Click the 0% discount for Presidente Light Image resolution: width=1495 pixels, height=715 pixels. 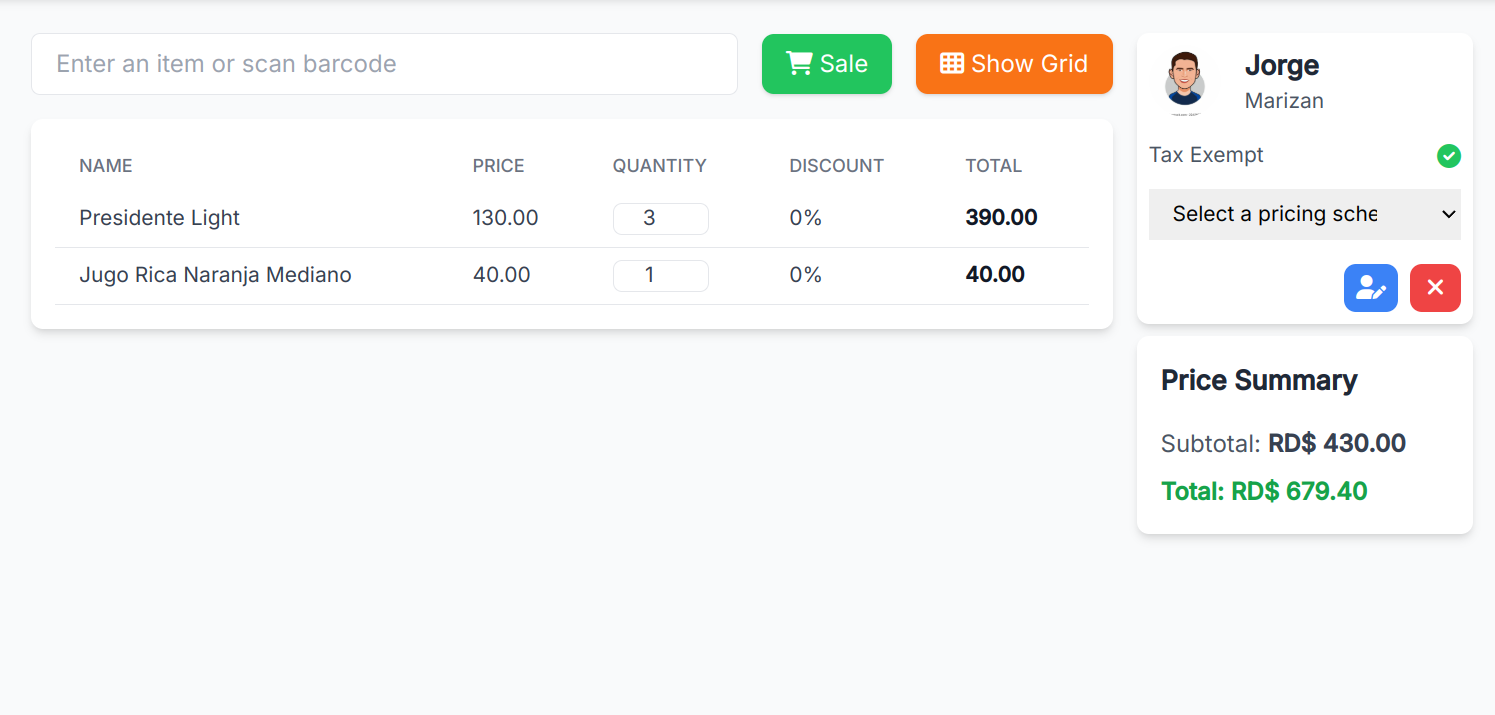coord(805,217)
